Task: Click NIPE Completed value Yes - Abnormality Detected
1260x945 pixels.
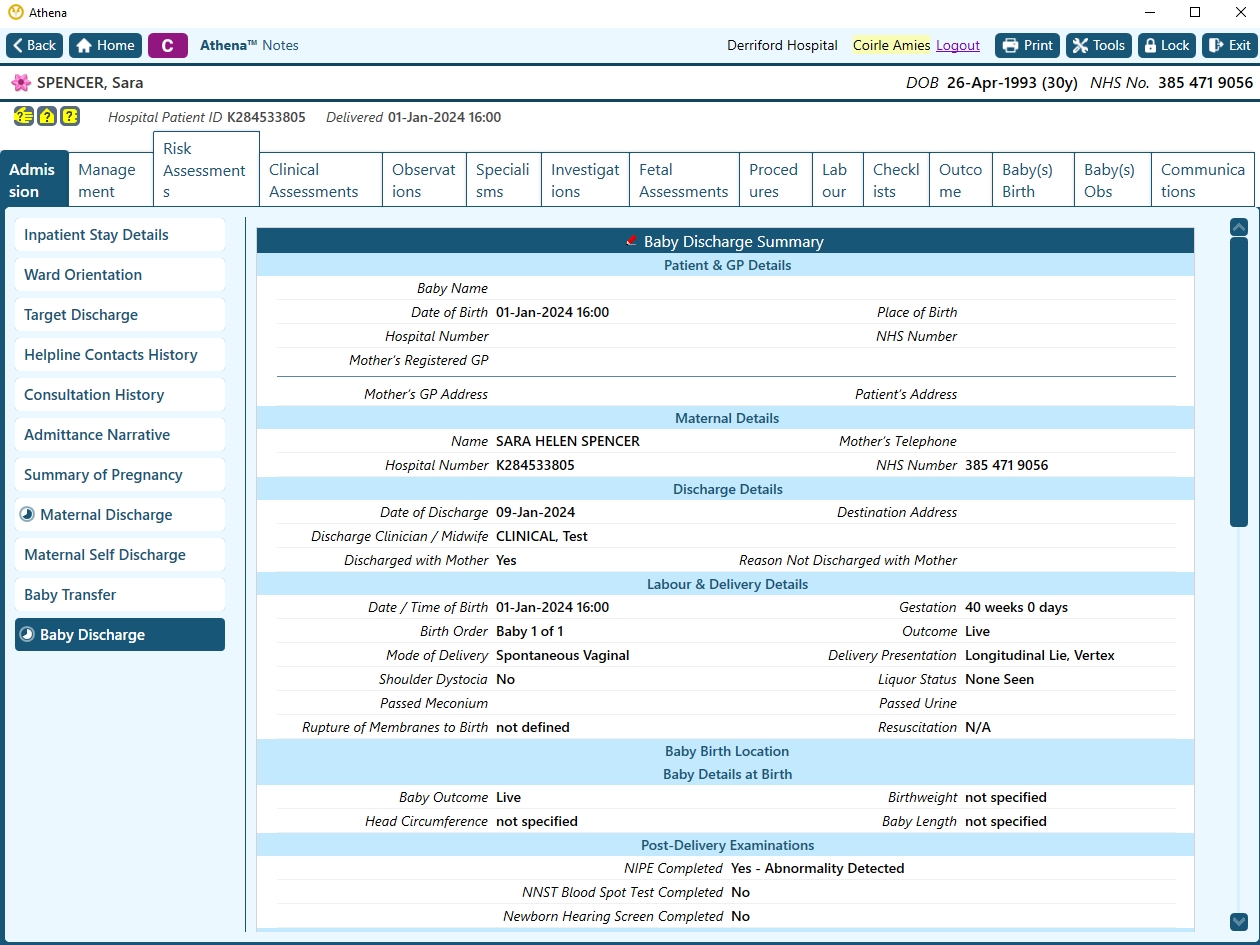Action: tap(818, 868)
